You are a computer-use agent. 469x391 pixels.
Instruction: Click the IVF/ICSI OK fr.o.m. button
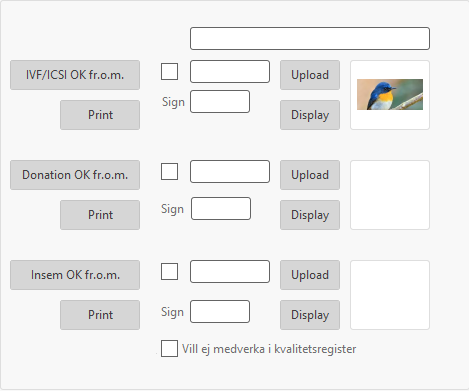(x=75, y=75)
